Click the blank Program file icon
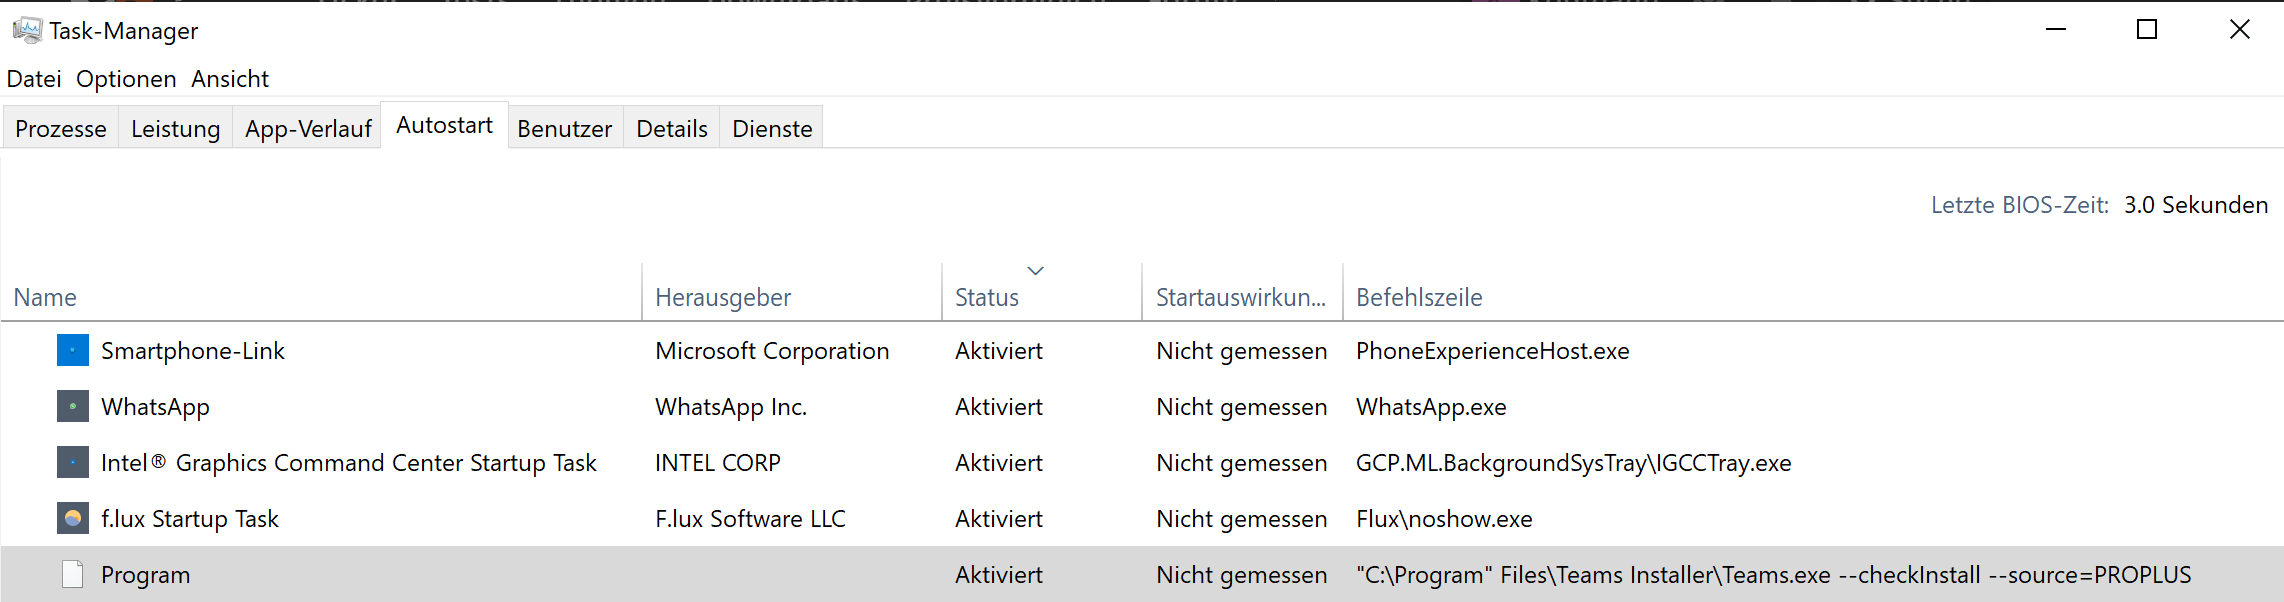This screenshot has width=2284, height=602. pos(73,575)
